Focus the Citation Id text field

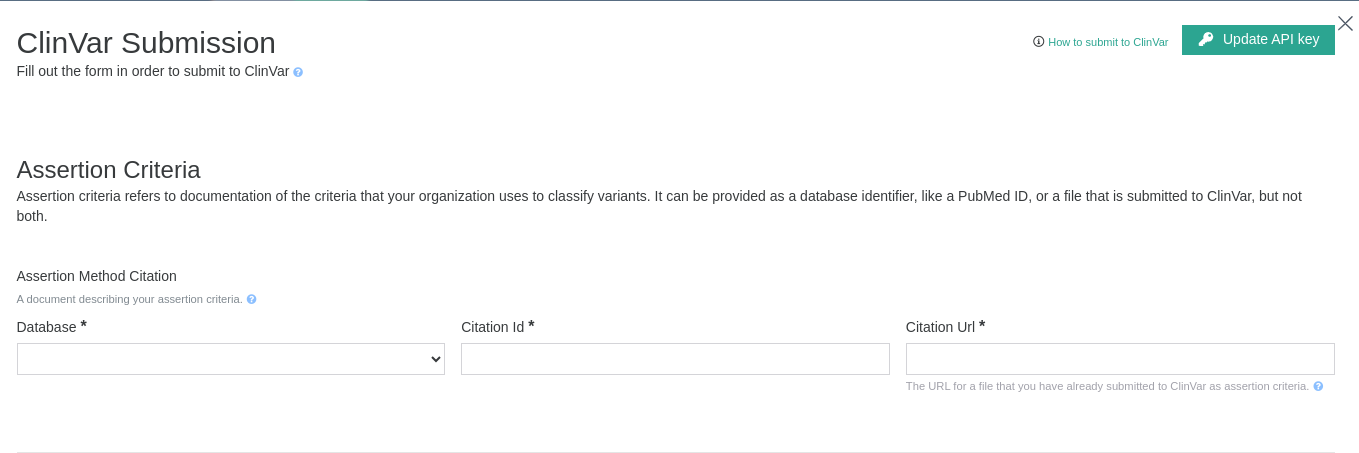click(x=675, y=359)
